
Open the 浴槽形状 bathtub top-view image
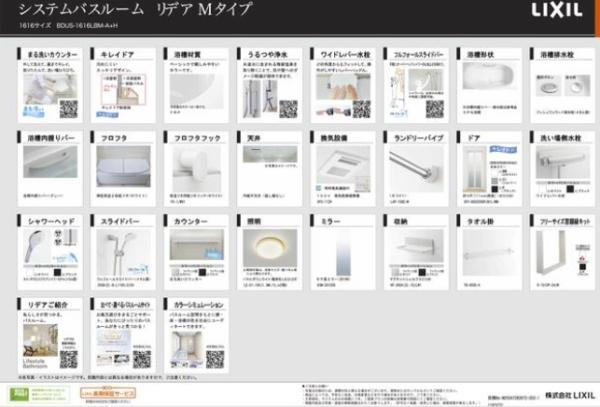pos(490,77)
